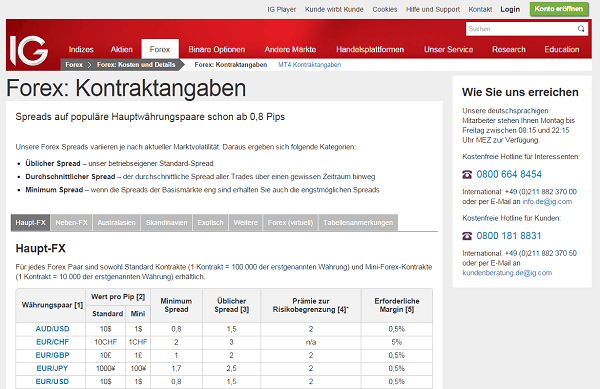The width and height of the screenshot is (600, 389).
Task: Switch to the Neben-FX tab
Action: 72,223
